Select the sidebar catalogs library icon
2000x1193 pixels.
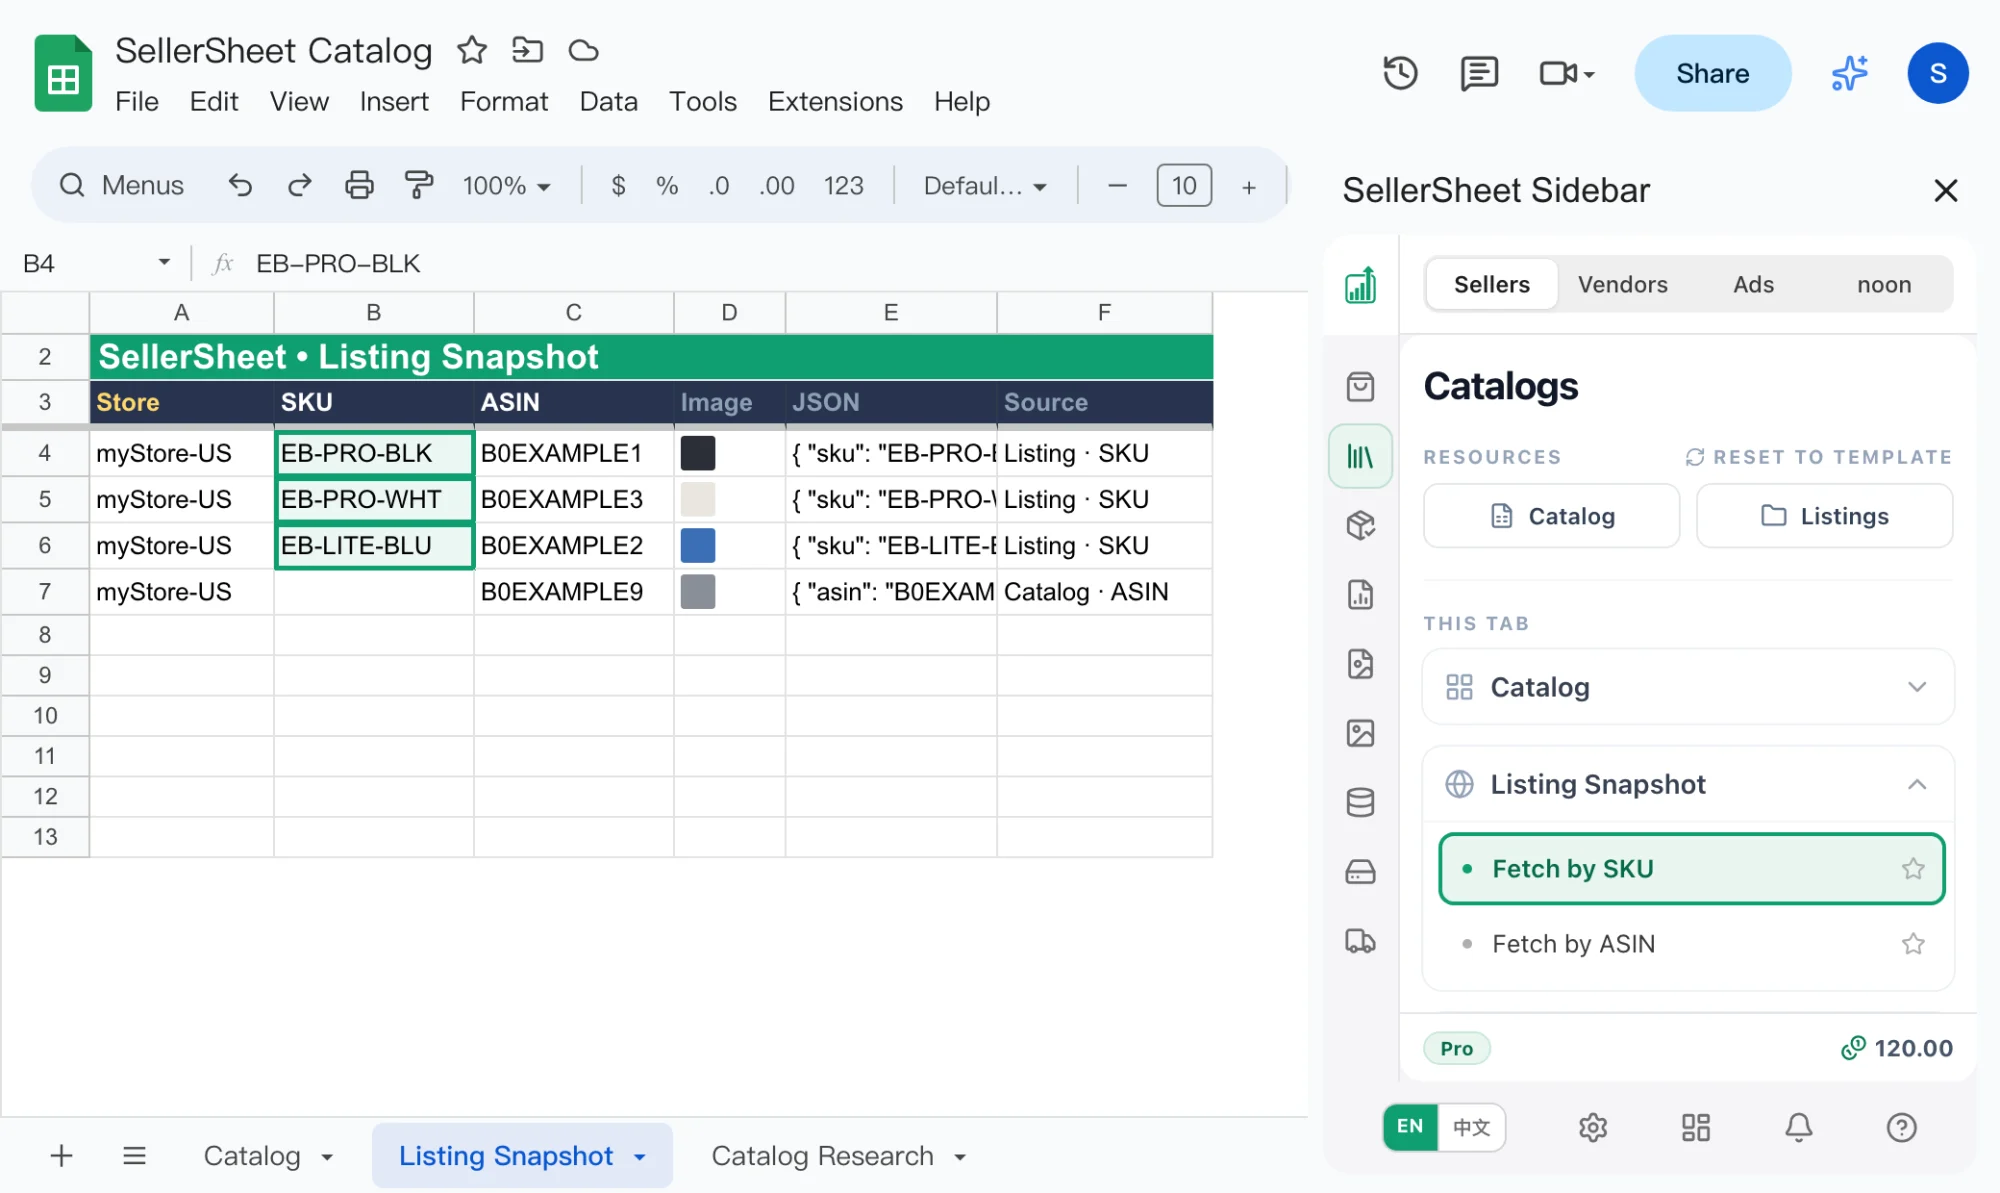tap(1360, 457)
